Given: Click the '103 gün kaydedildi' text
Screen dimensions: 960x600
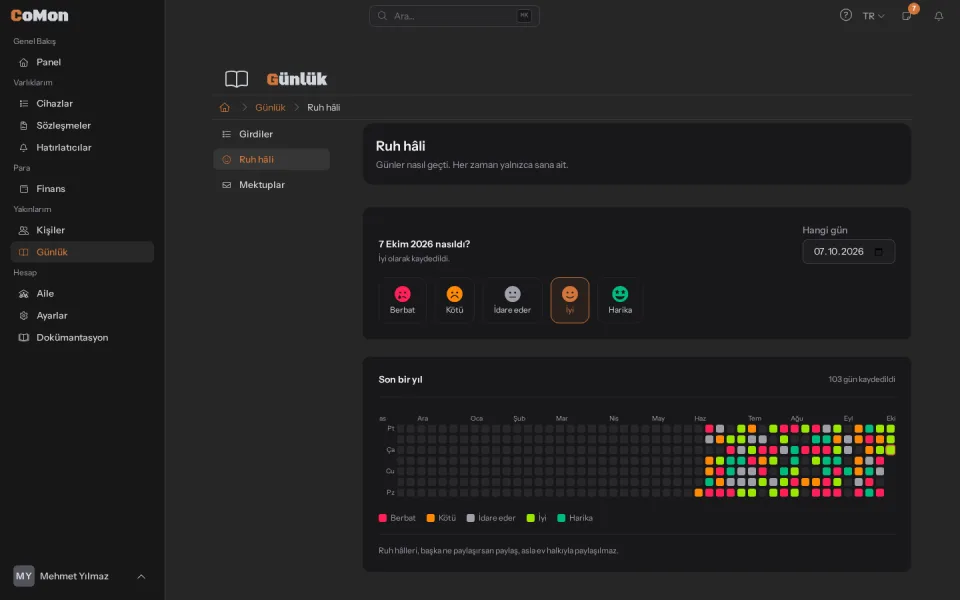Looking at the screenshot, I should pyautogui.click(x=861, y=380).
